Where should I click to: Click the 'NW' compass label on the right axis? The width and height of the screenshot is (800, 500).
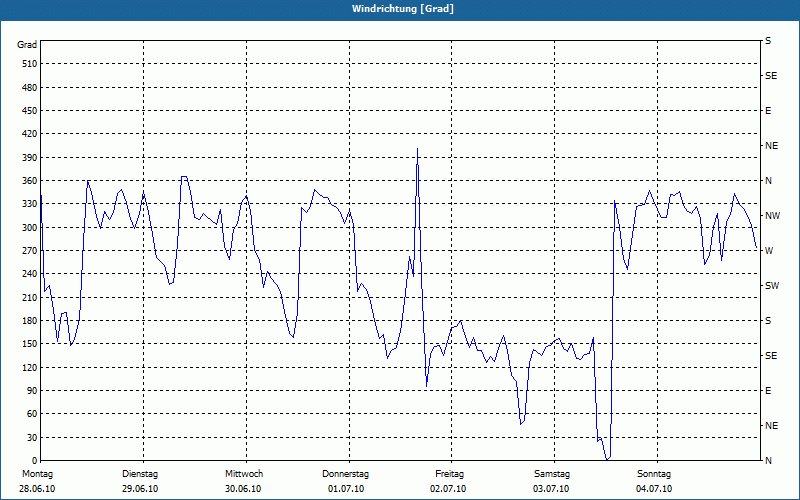click(772, 216)
